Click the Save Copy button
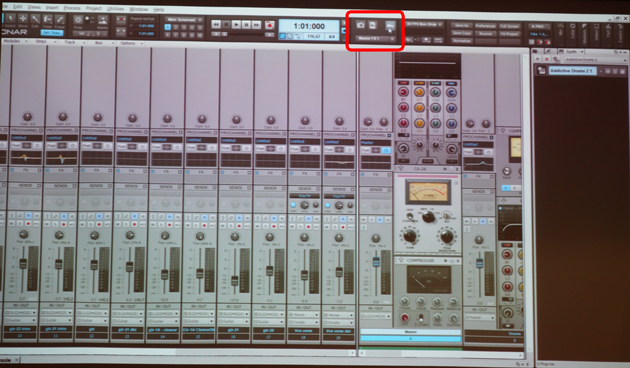The height and width of the screenshot is (368, 630). click(x=461, y=33)
